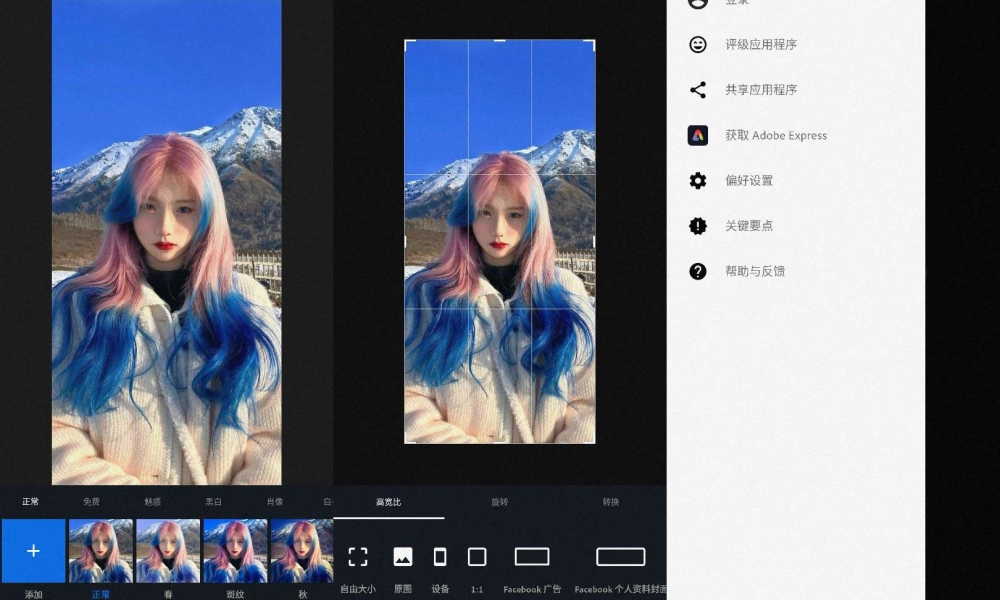
Task: Switch to the 转换 tab
Action: 611,502
